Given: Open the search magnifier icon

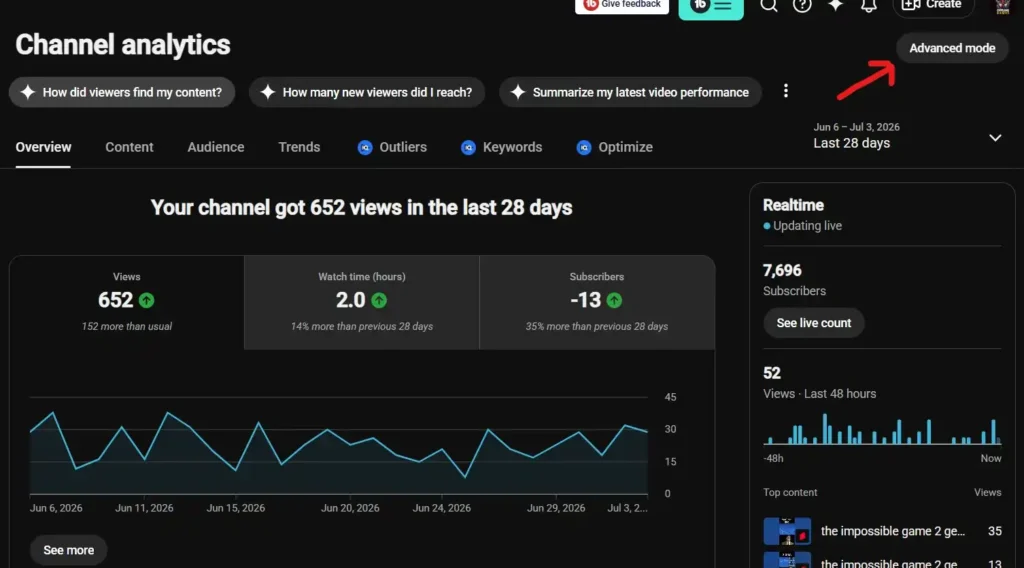Looking at the screenshot, I should tap(769, 5).
